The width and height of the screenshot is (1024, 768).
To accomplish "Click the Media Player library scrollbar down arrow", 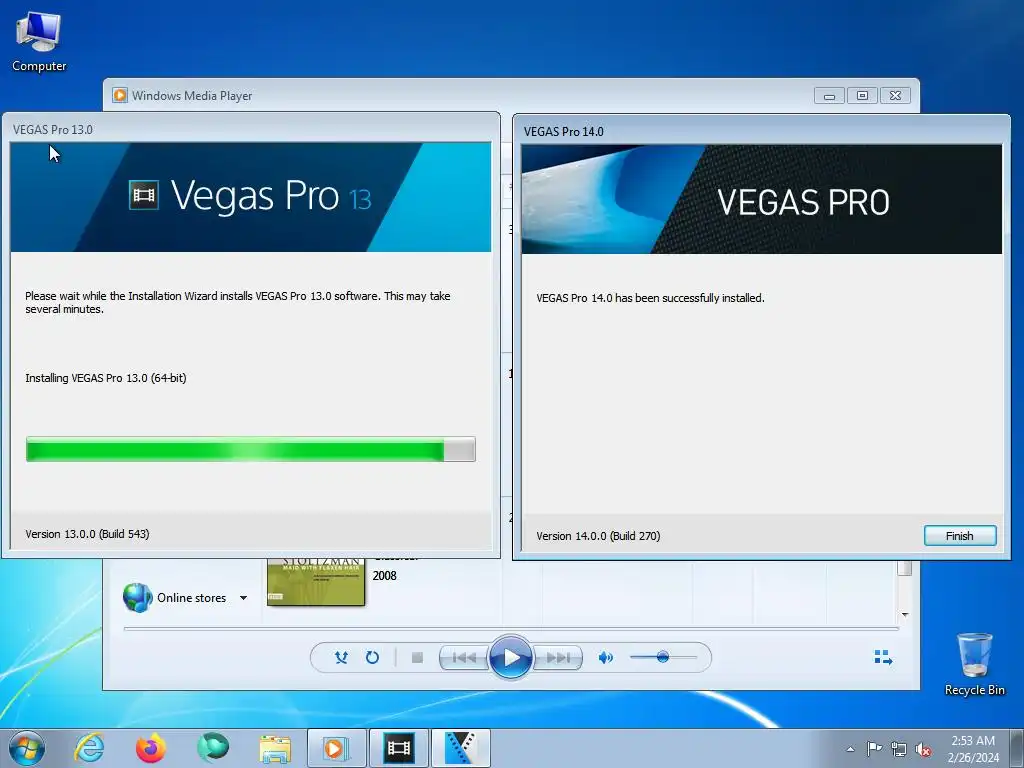I will 904,615.
